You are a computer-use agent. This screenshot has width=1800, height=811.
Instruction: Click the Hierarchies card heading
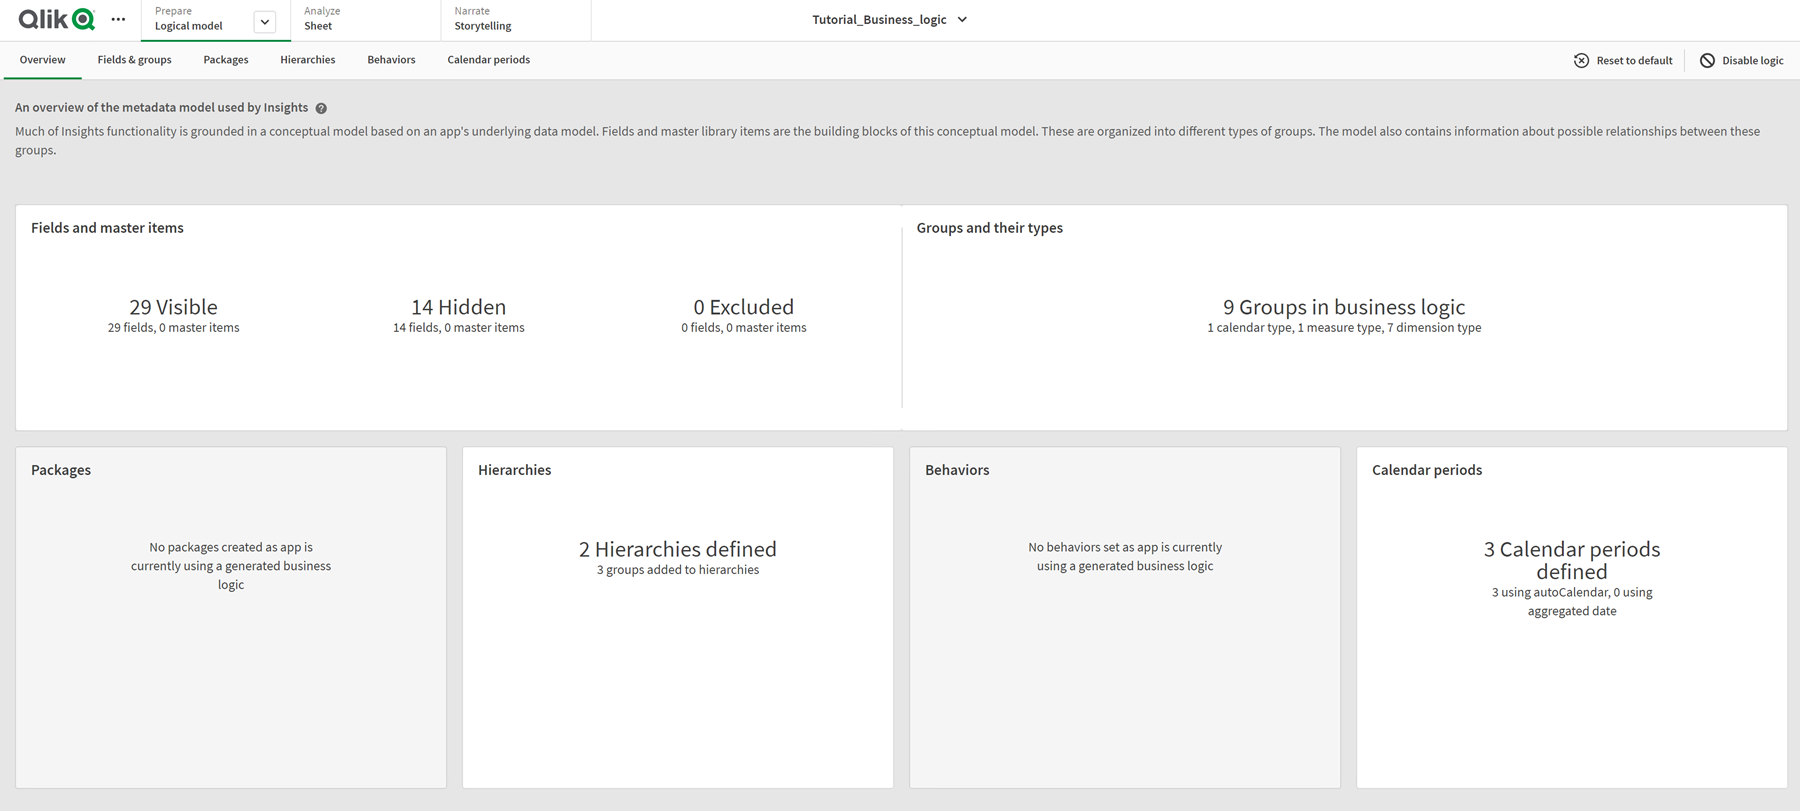tap(514, 470)
